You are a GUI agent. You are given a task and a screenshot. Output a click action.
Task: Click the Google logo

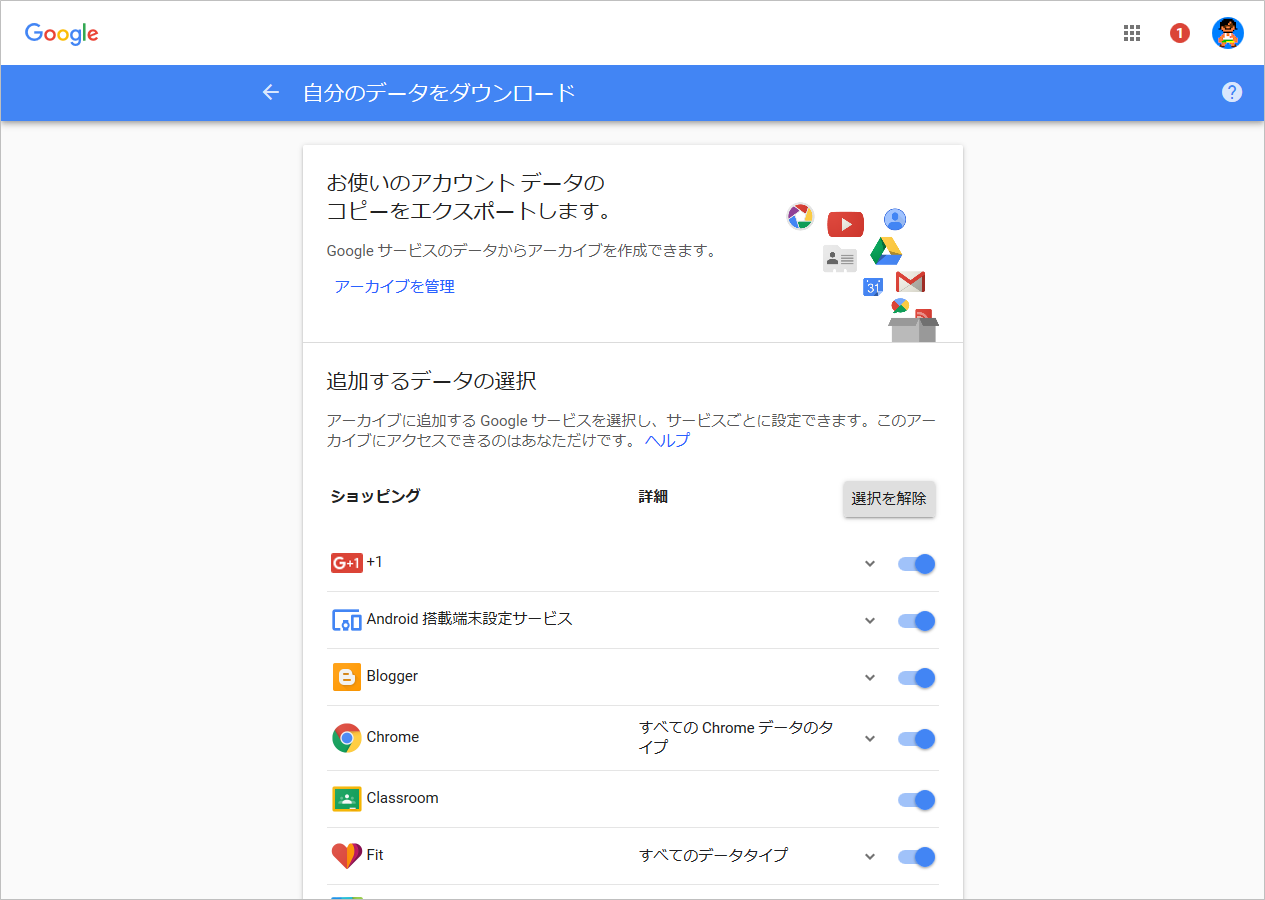[x=62, y=33]
